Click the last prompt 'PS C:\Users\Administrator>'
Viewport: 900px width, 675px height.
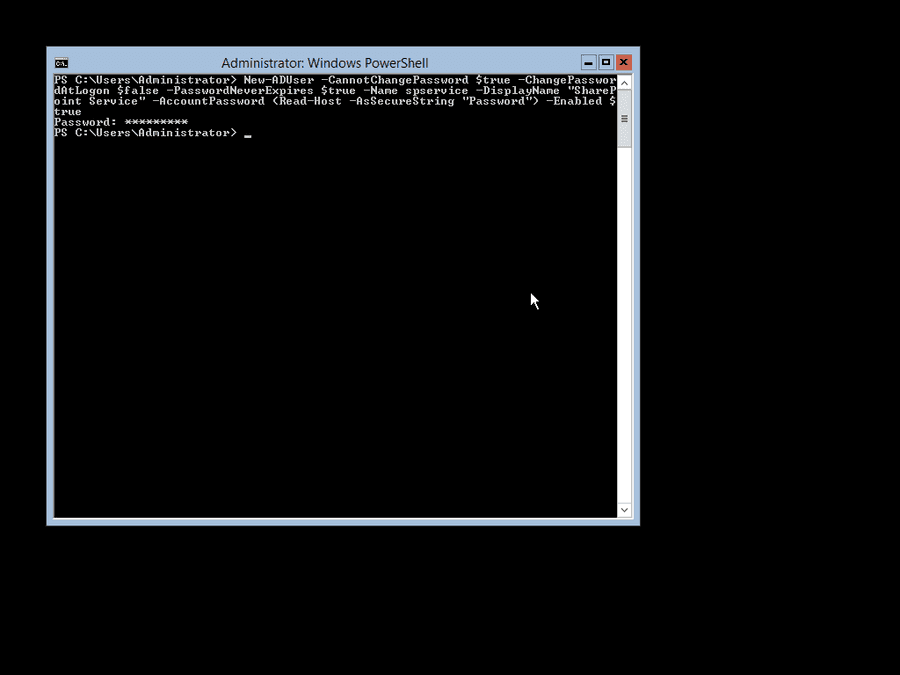coord(145,133)
